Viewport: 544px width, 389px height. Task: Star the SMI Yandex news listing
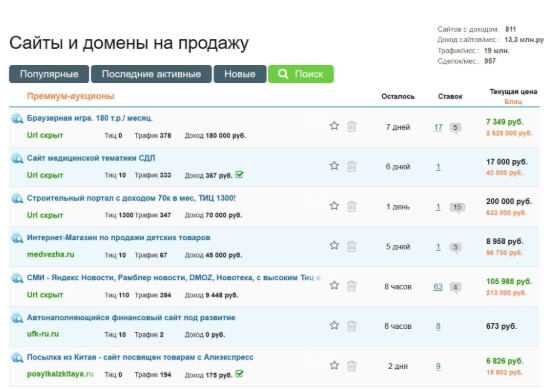tap(334, 285)
